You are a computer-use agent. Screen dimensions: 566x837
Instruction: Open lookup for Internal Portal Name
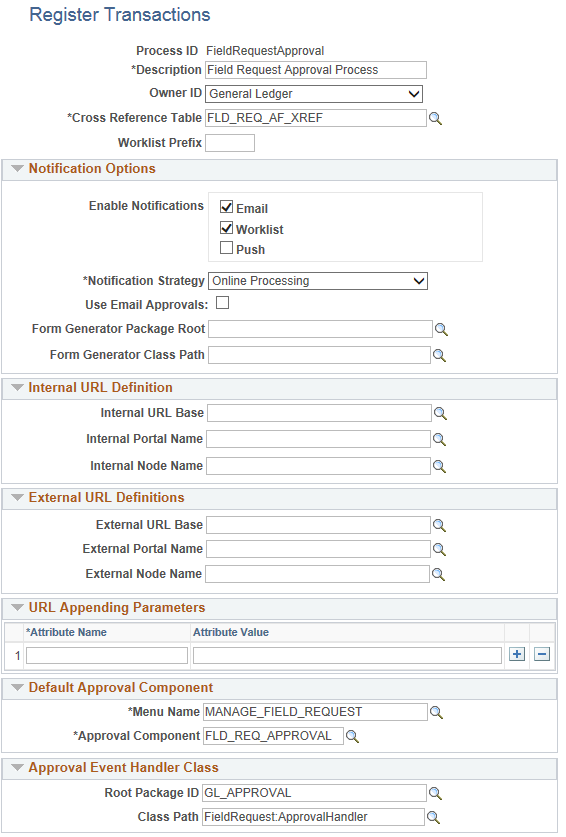(439, 439)
